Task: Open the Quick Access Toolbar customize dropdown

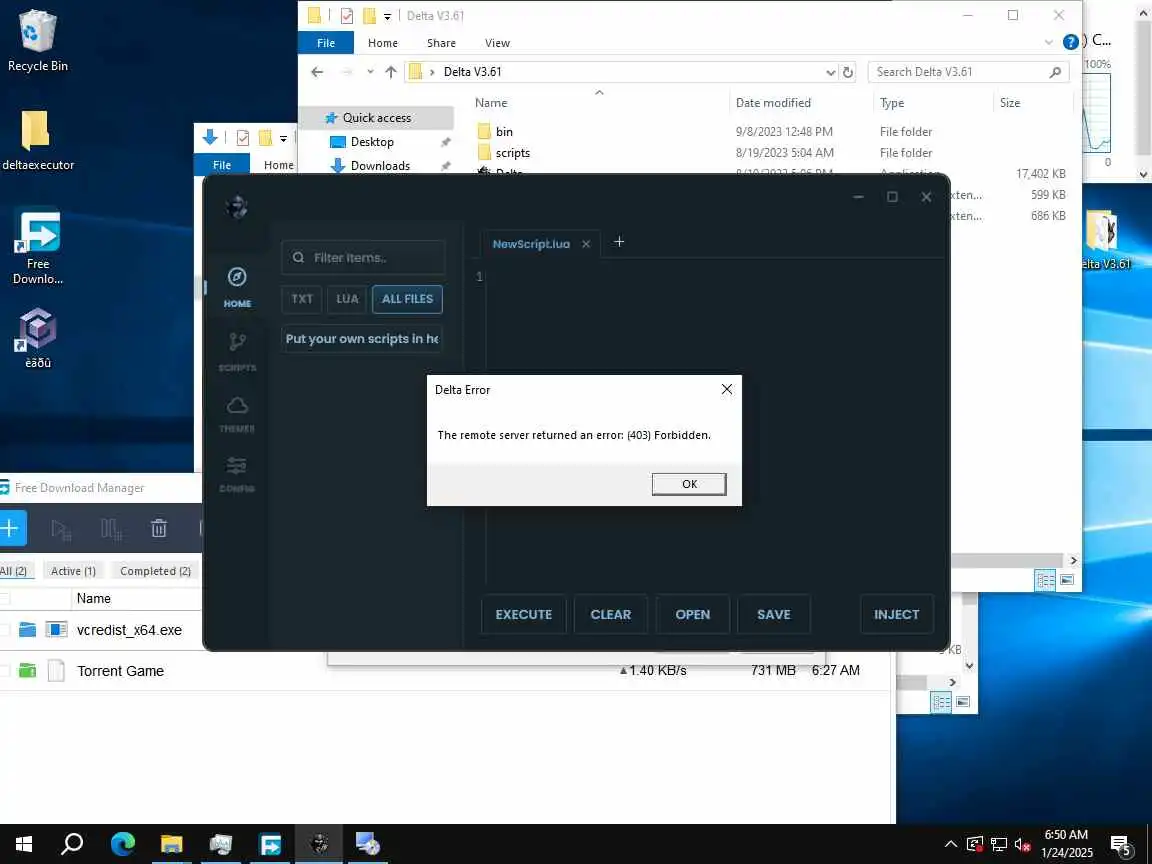Action: [387, 16]
